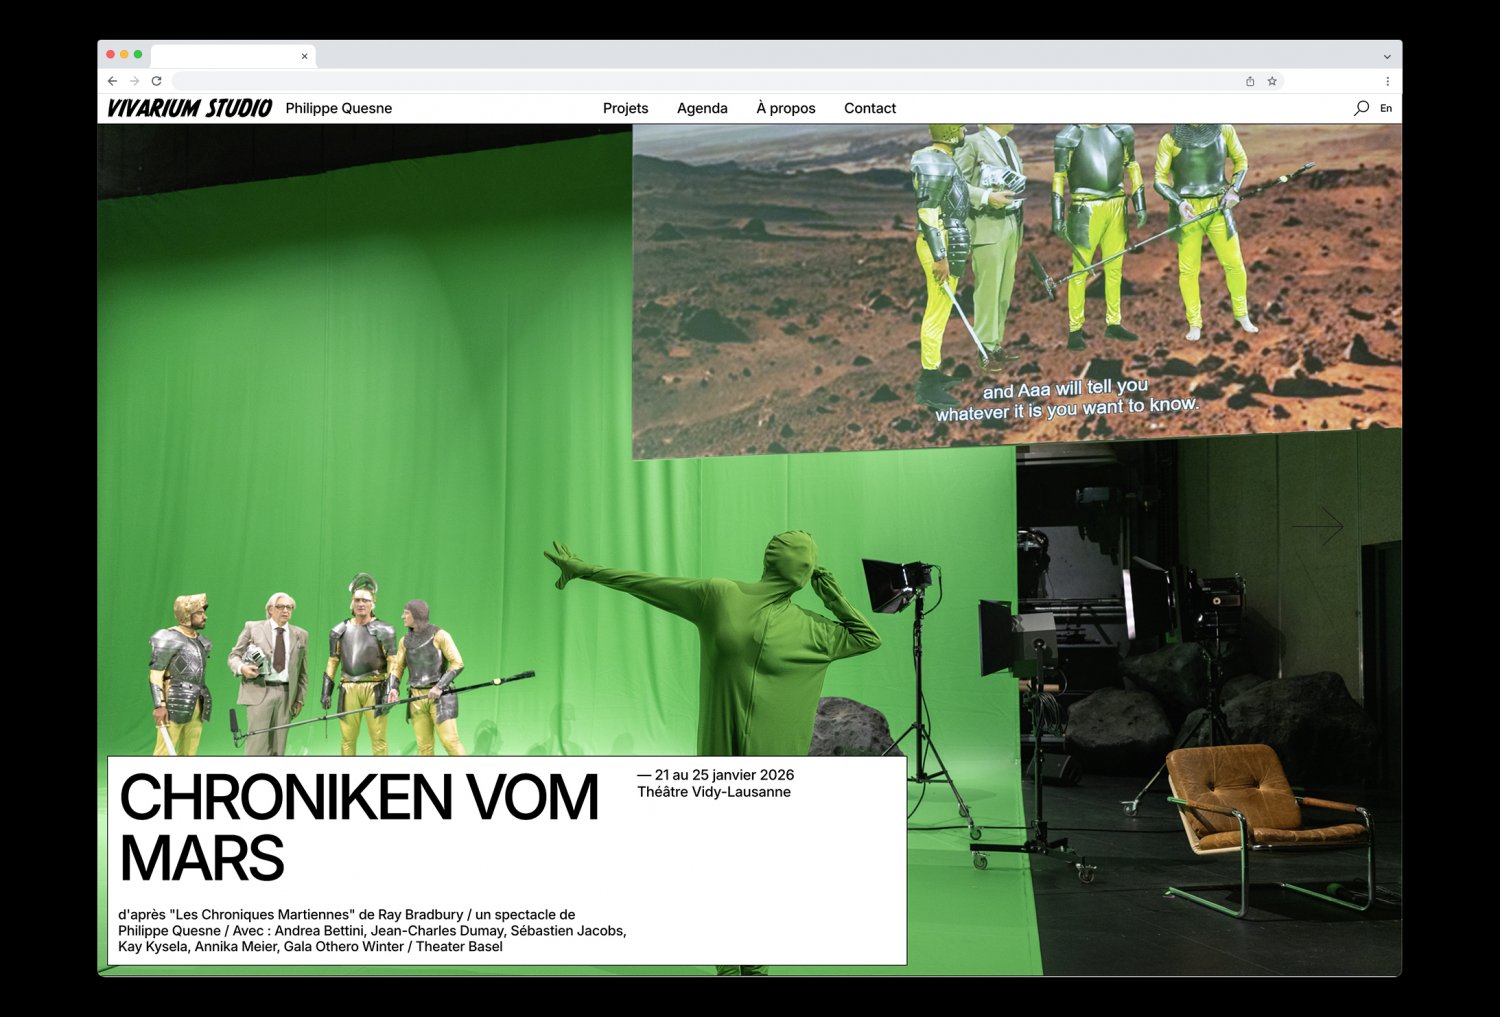Reload the page with the refresh icon
The width and height of the screenshot is (1500, 1017).
[x=156, y=81]
